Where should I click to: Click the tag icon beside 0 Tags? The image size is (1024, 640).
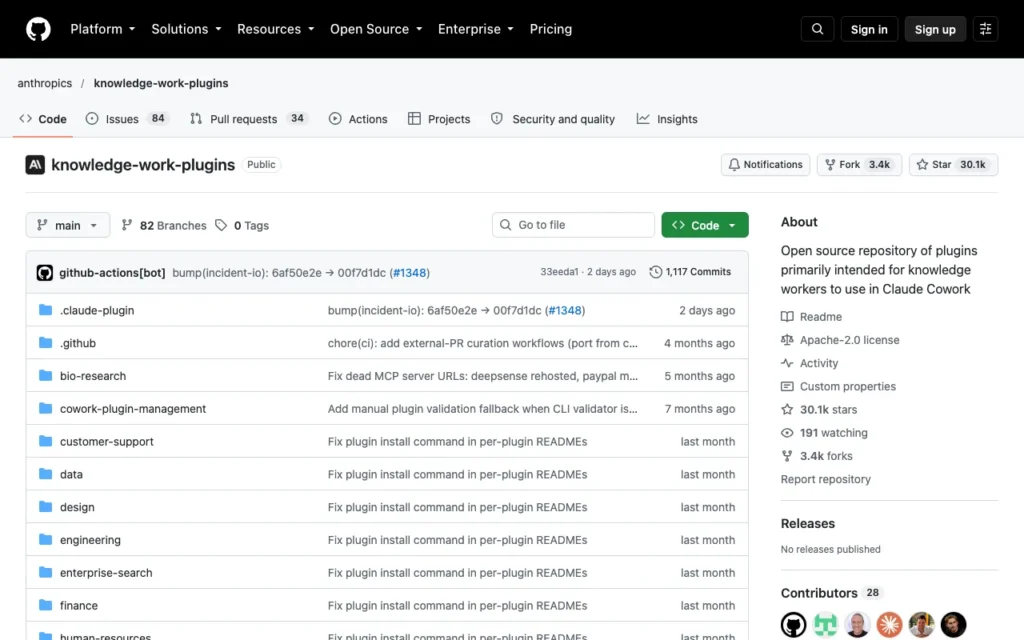[x=221, y=225]
